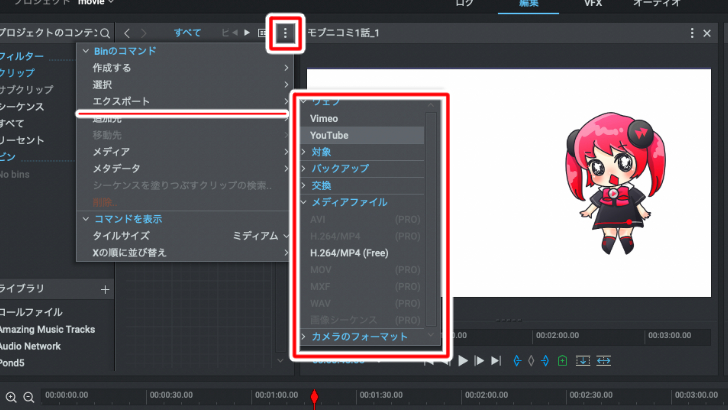Add a library with the plus icon
728x410 pixels.
tap(105, 290)
